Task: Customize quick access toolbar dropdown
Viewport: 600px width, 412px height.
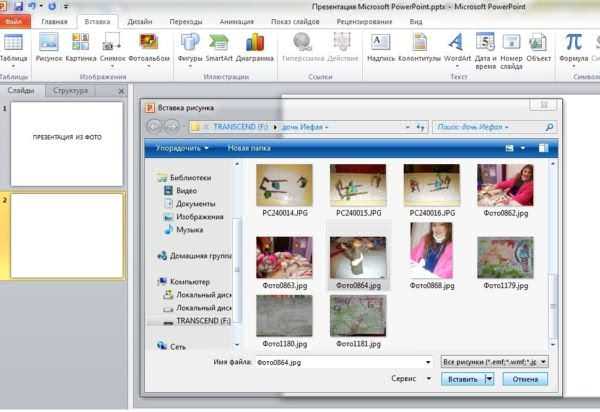Action: (x=66, y=7)
